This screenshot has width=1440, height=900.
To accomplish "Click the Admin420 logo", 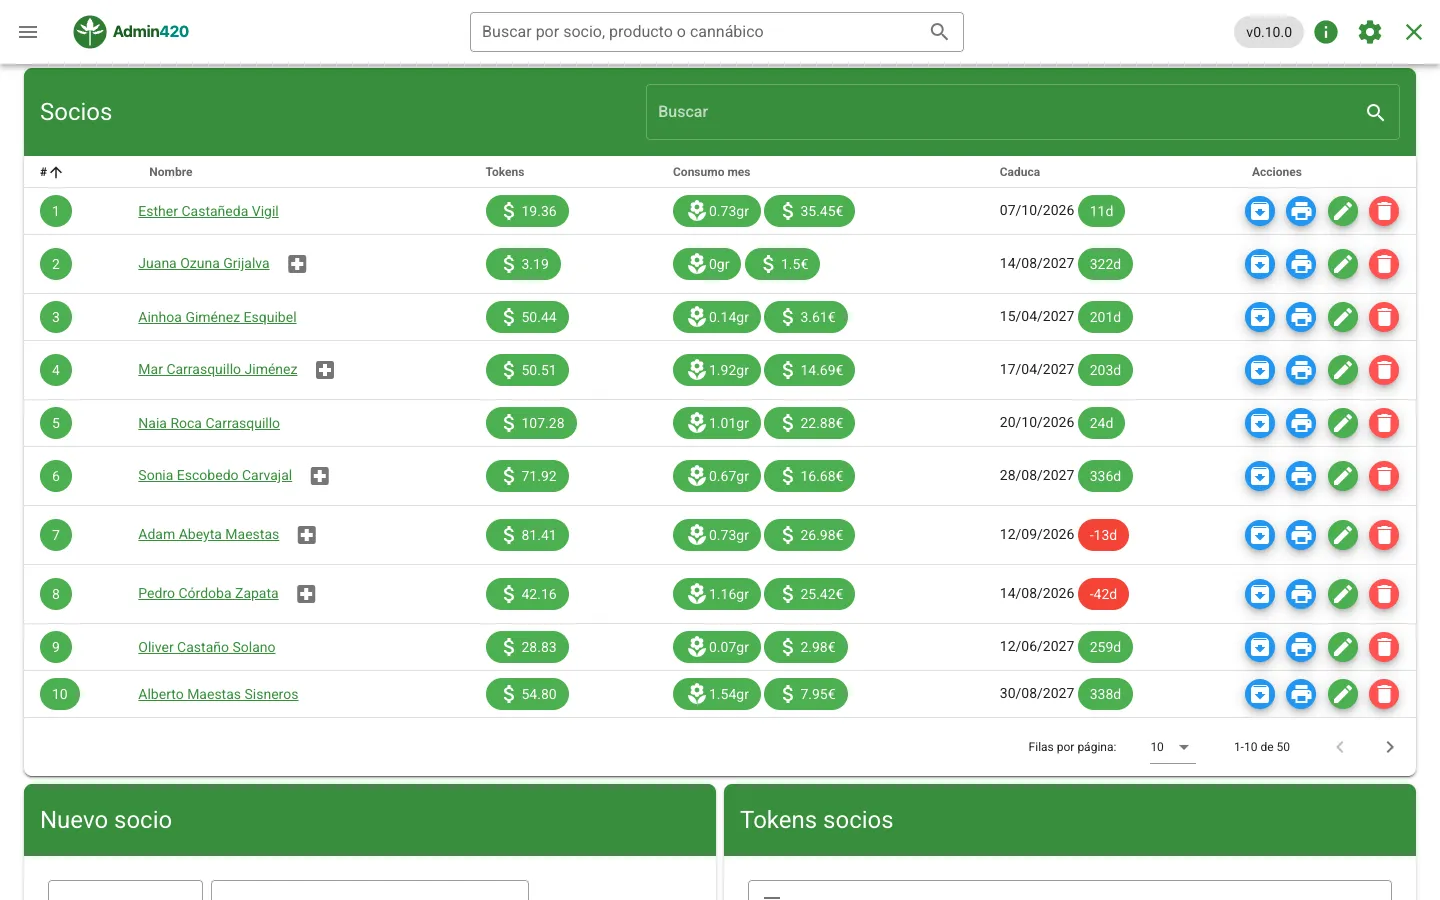I will (x=131, y=32).
